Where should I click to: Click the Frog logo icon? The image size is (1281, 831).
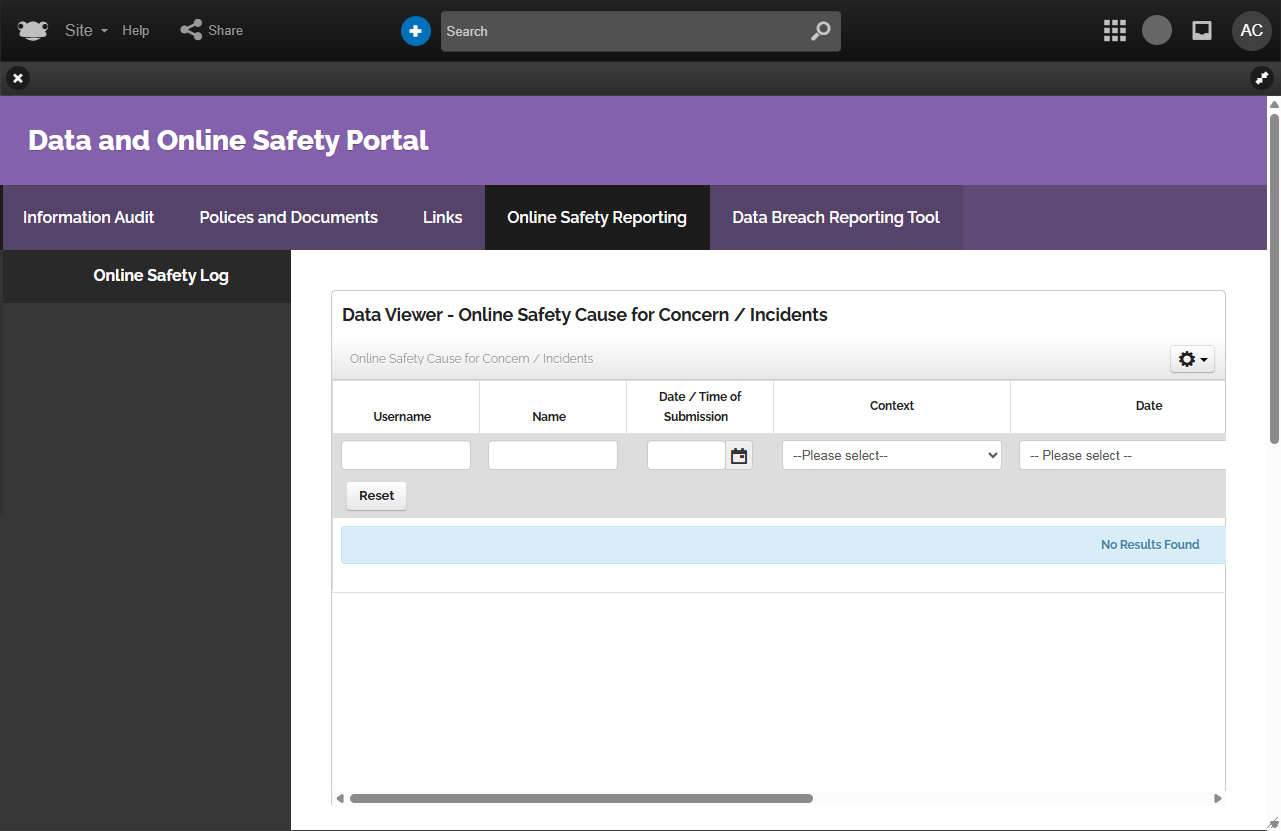pos(33,30)
